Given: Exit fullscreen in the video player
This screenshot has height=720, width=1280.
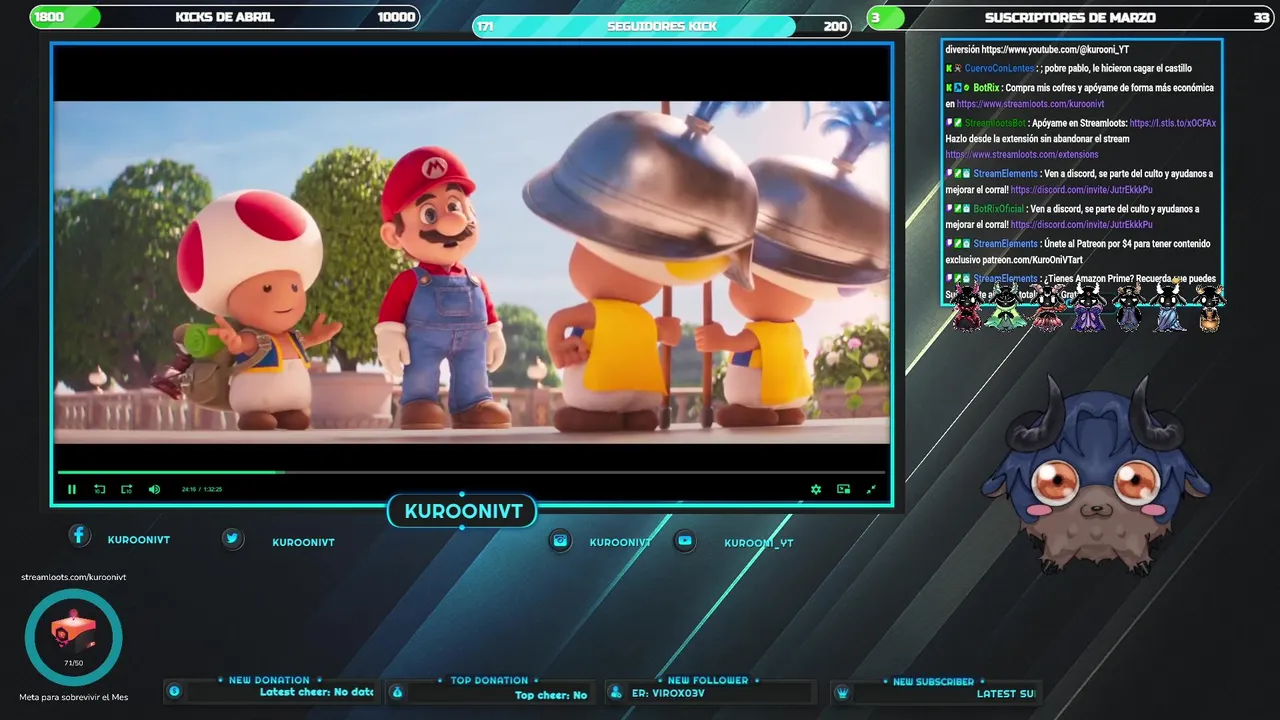Looking at the screenshot, I should [x=871, y=489].
